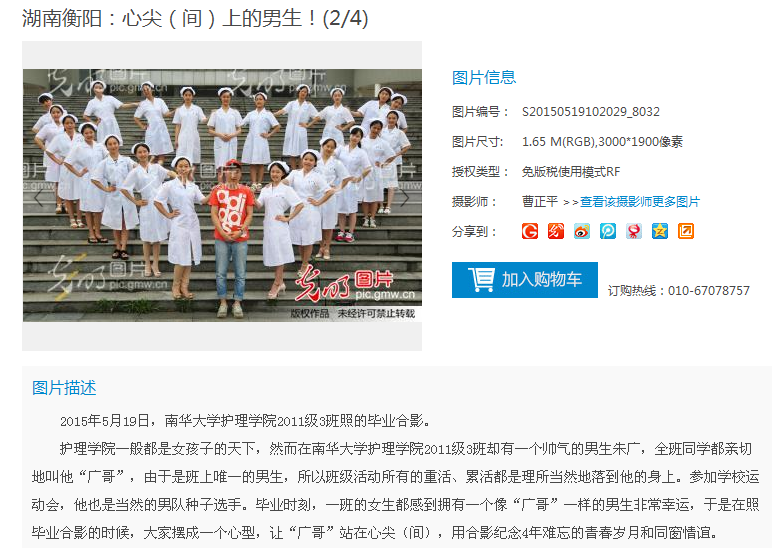Screen dimensions: 784x548
Task: Click the 光明图片 watermark logo on photo
Action: click(x=354, y=284)
